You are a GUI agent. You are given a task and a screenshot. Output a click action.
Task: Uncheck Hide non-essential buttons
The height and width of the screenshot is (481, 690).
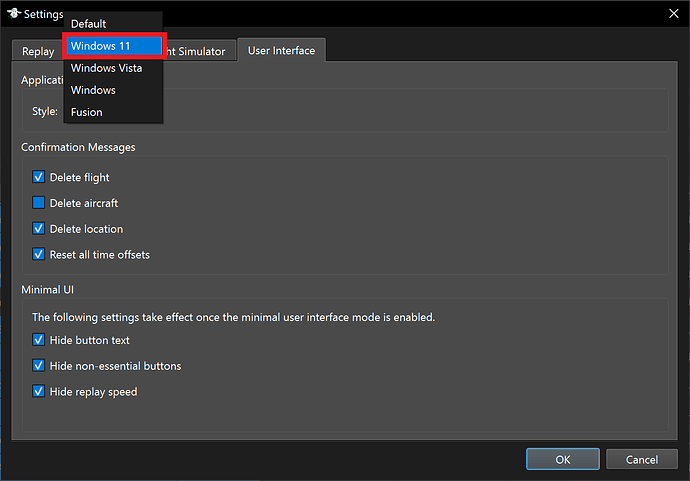click(x=39, y=366)
